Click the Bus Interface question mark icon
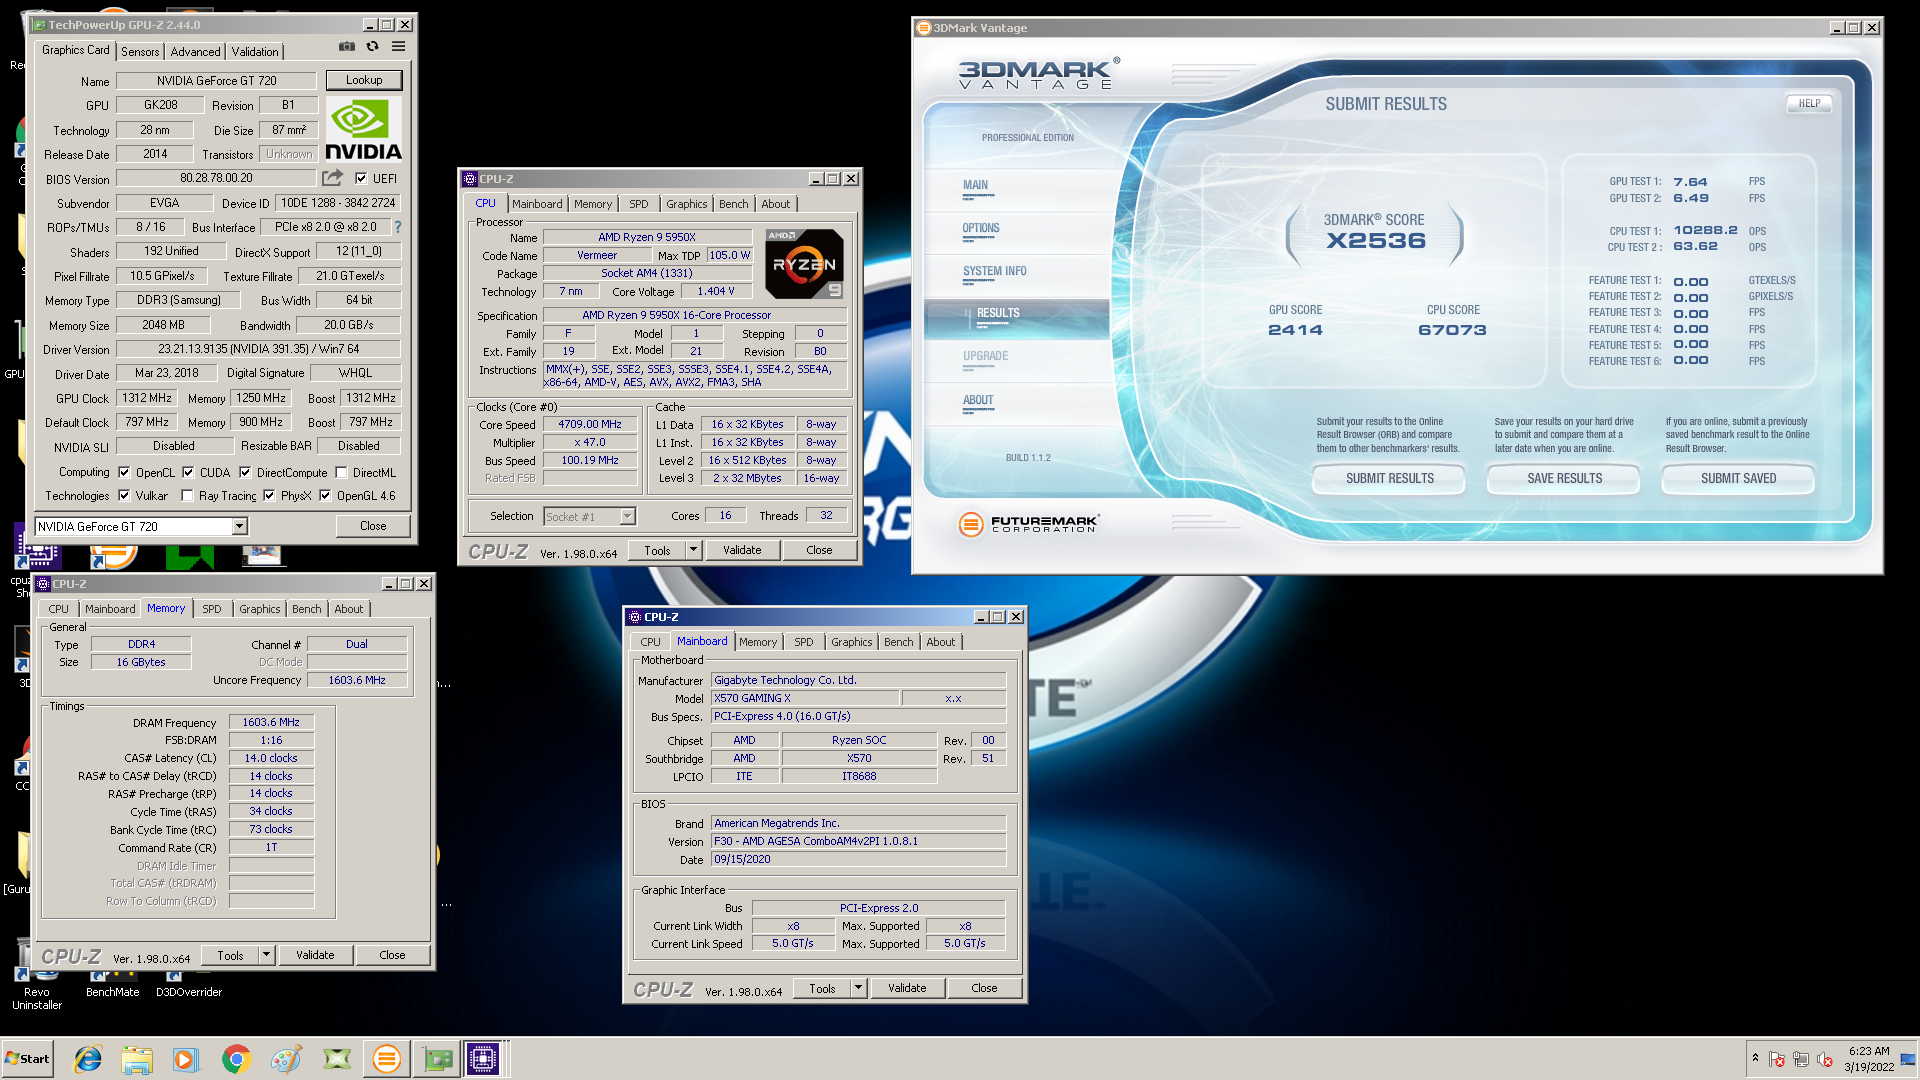Image resolution: width=1920 pixels, height=1080 pixels. [x=398, y=227]
